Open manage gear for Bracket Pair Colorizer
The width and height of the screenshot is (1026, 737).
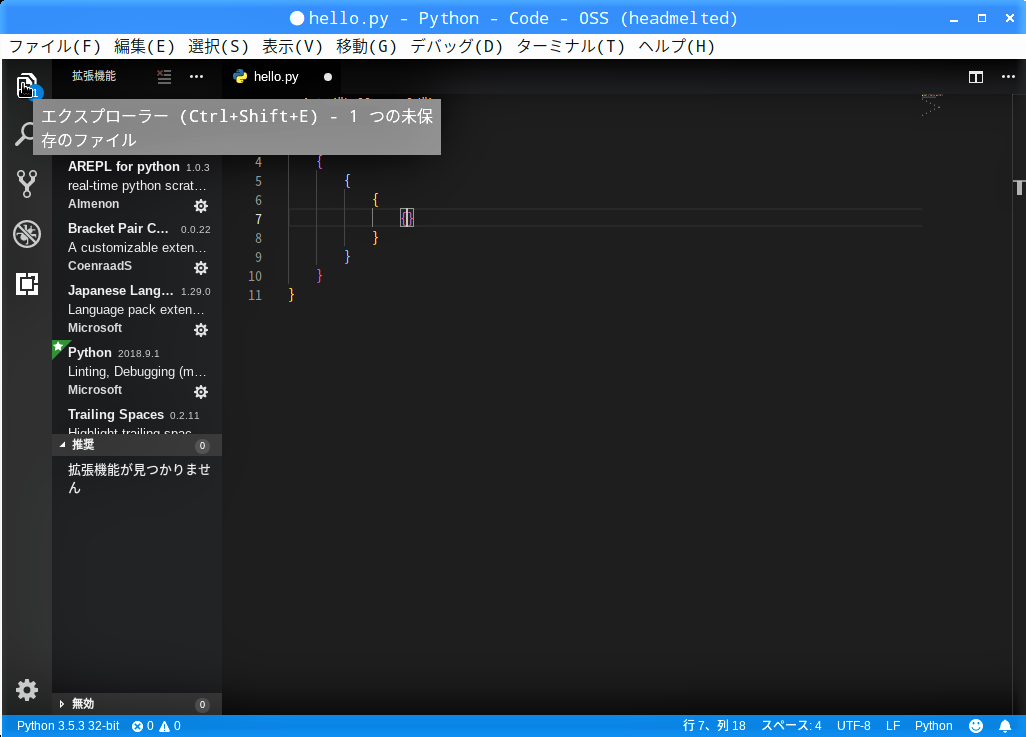pos(201,268)
